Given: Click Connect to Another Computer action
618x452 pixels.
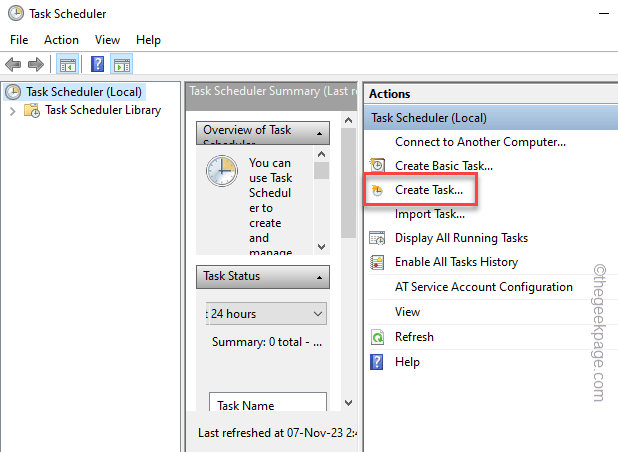Looking at the screenshot, I should pyautogui.click(x=480, y=142).
